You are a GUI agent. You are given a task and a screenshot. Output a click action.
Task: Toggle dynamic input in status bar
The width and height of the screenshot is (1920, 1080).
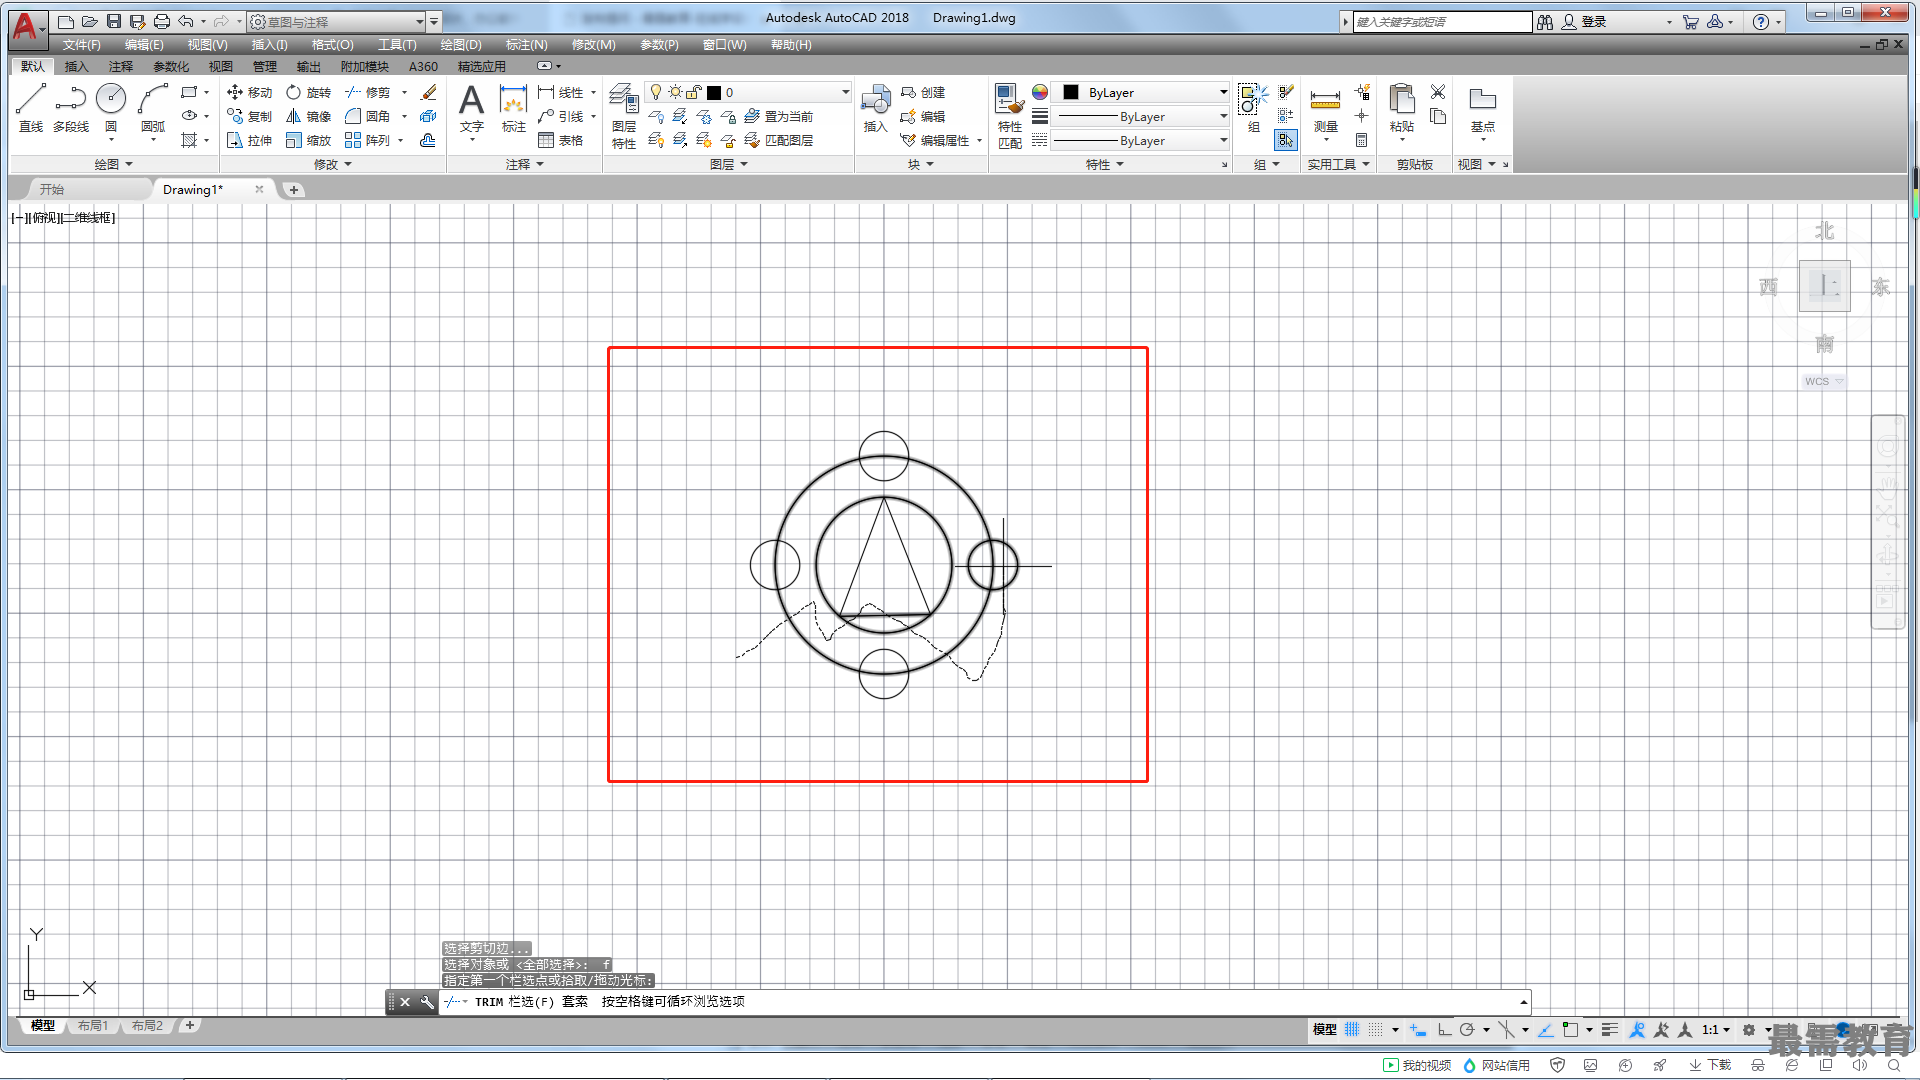point(1418,1029)
